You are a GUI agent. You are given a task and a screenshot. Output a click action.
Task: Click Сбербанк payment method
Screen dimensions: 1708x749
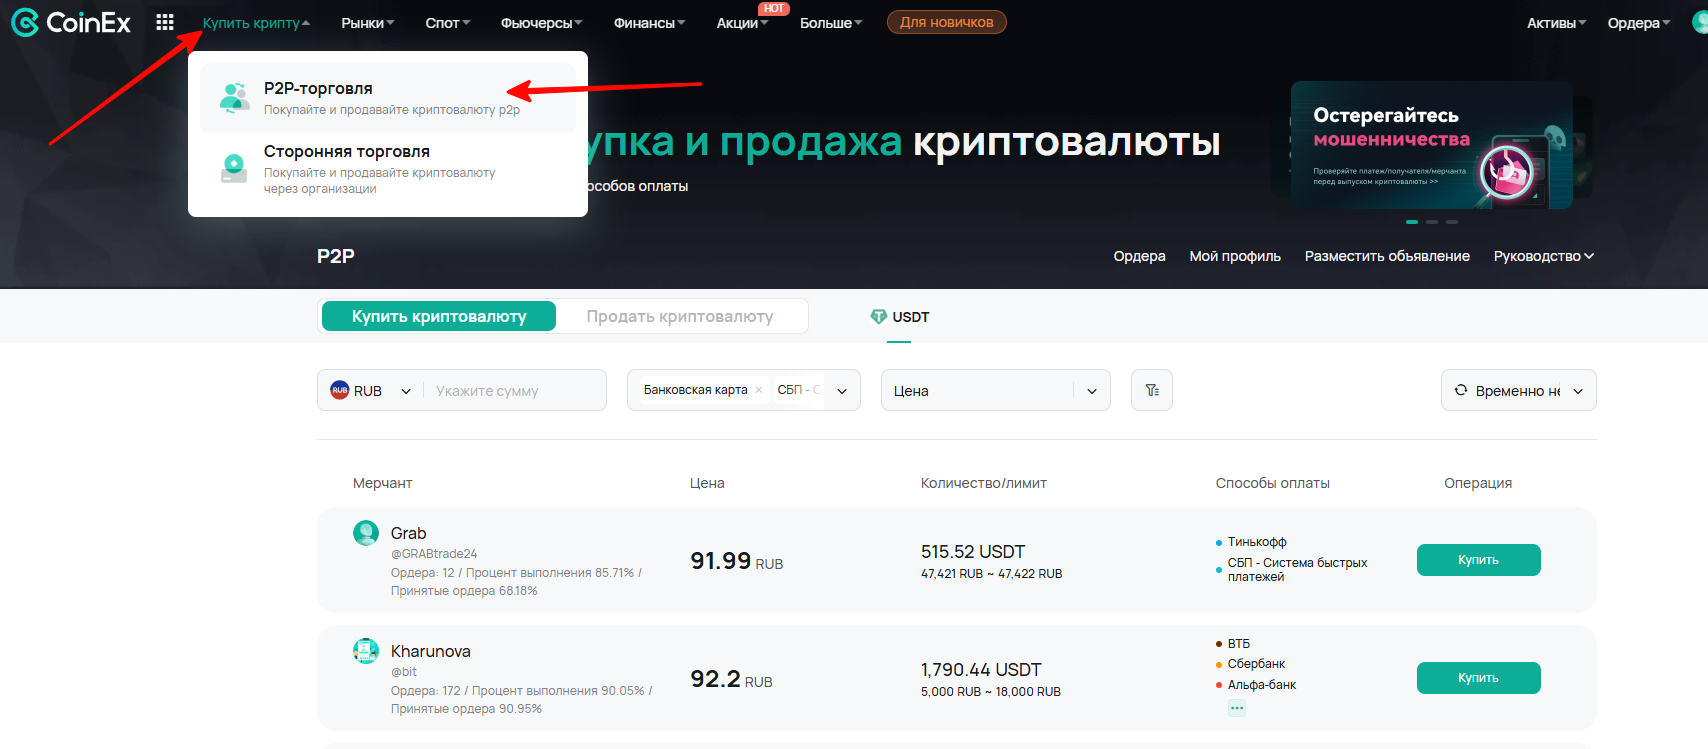(x=1256, y=664)
